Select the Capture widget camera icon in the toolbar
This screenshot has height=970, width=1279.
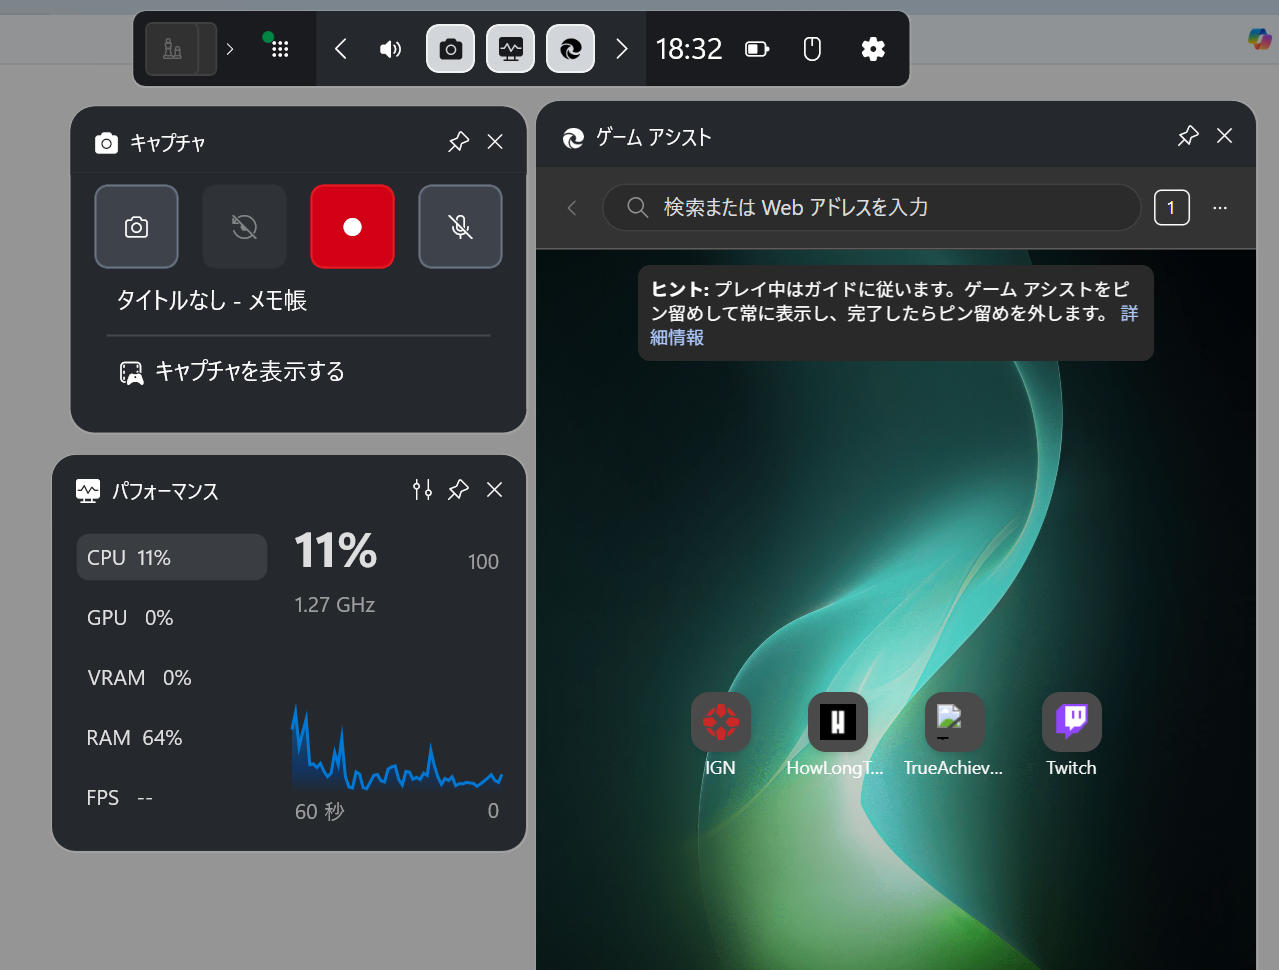[x=450, y=48]
